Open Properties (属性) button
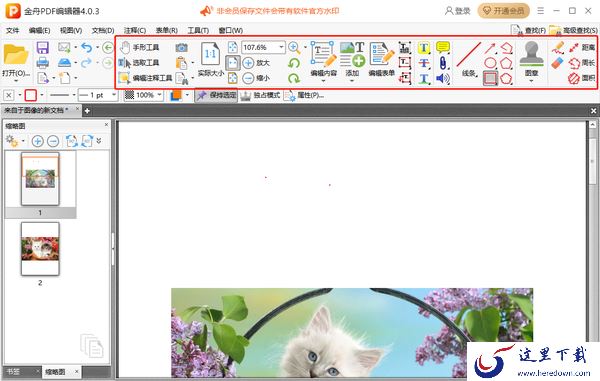 [304, 95]
